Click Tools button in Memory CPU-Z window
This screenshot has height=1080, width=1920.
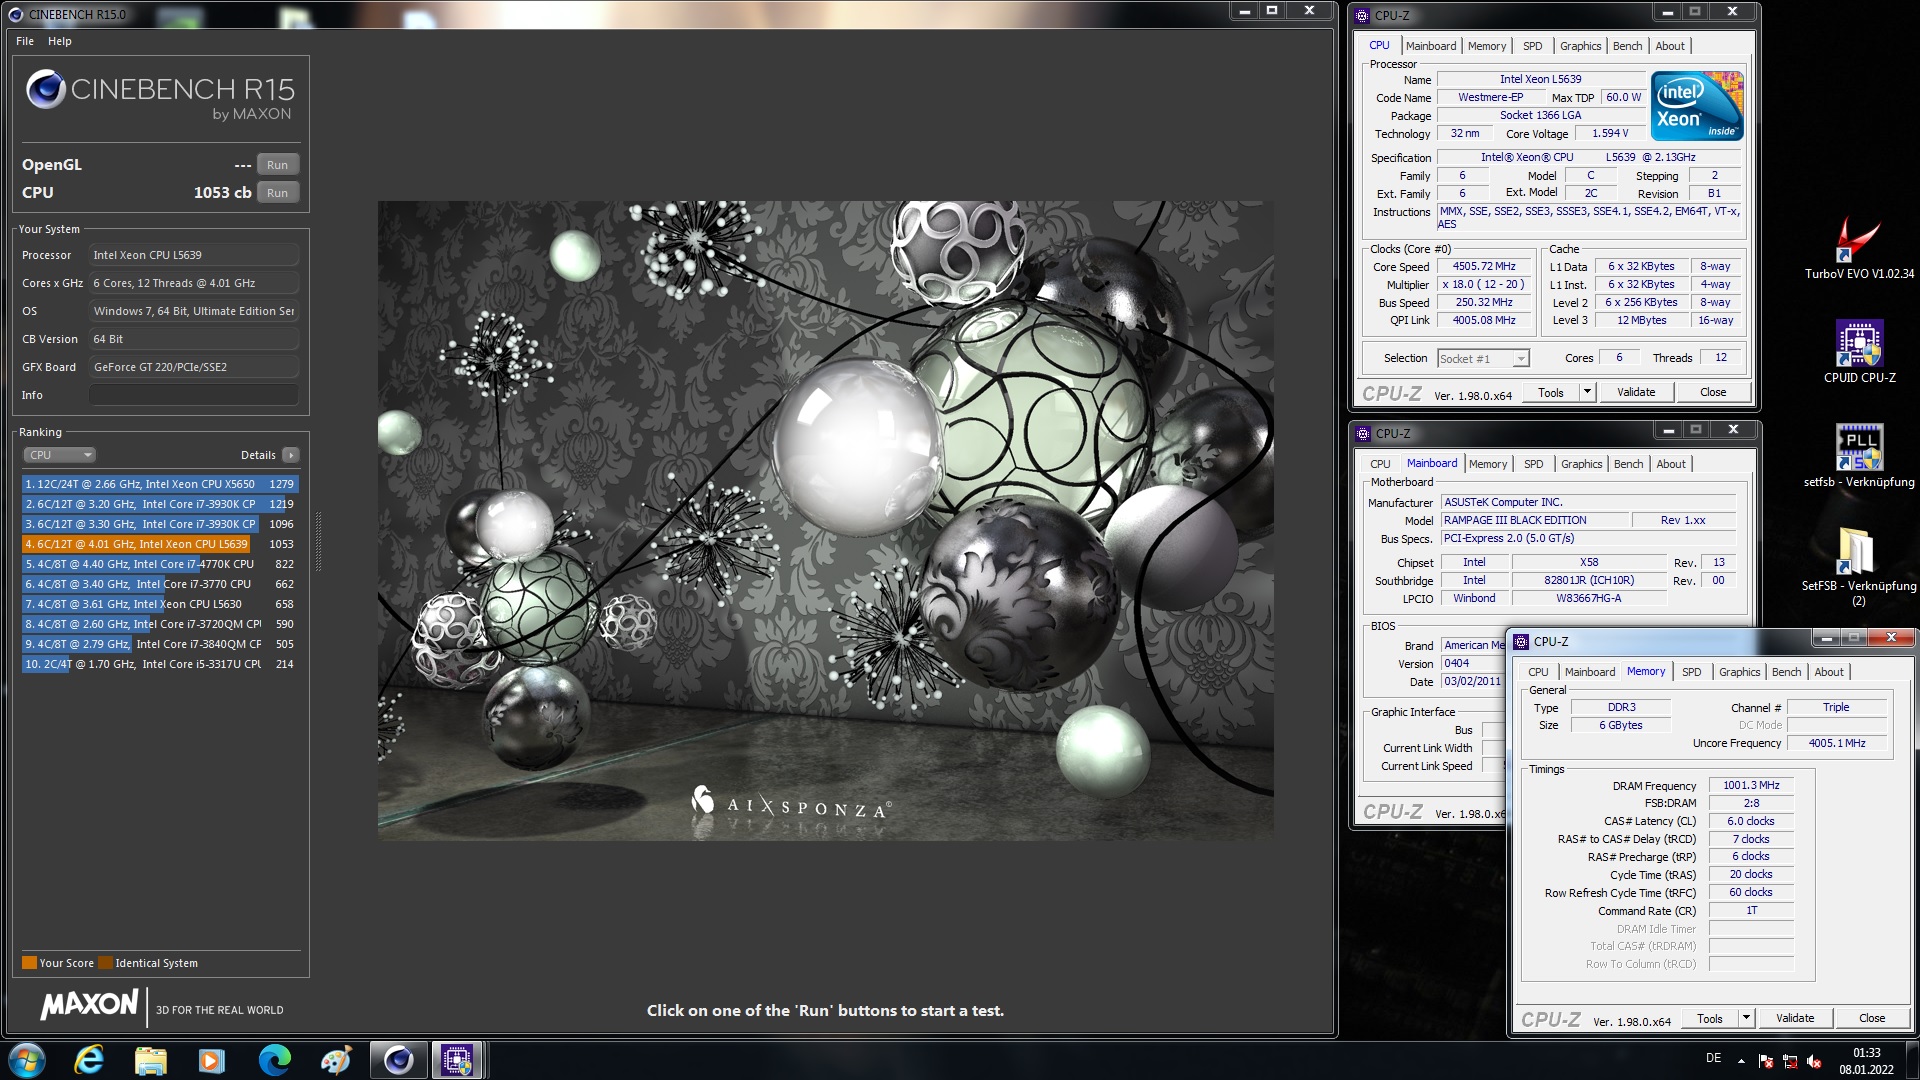(x=1710, y=1018)
